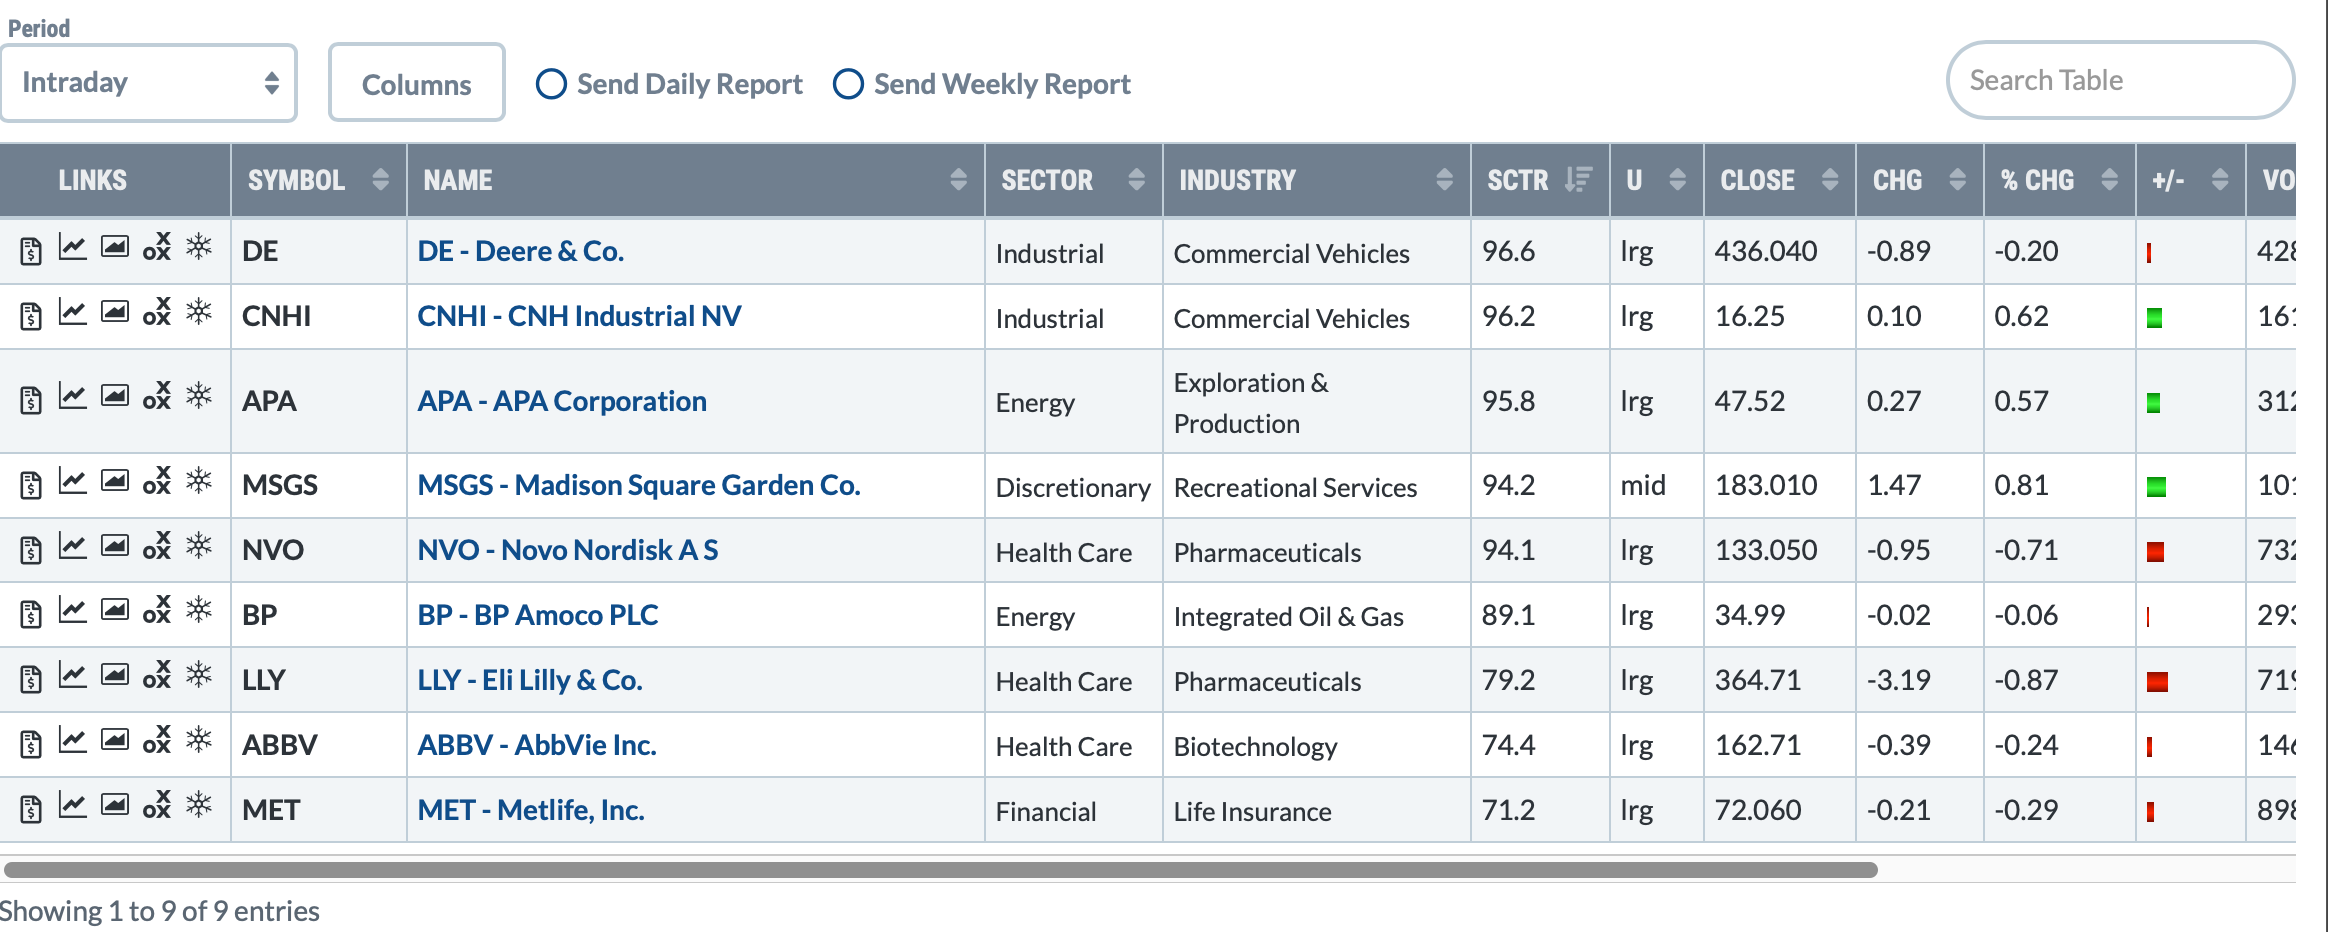Sort table by +/- column

tap(2190, 180)
